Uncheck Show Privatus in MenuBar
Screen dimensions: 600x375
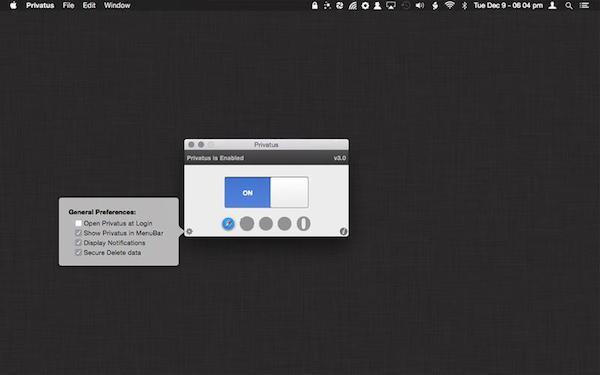(78, 233)
